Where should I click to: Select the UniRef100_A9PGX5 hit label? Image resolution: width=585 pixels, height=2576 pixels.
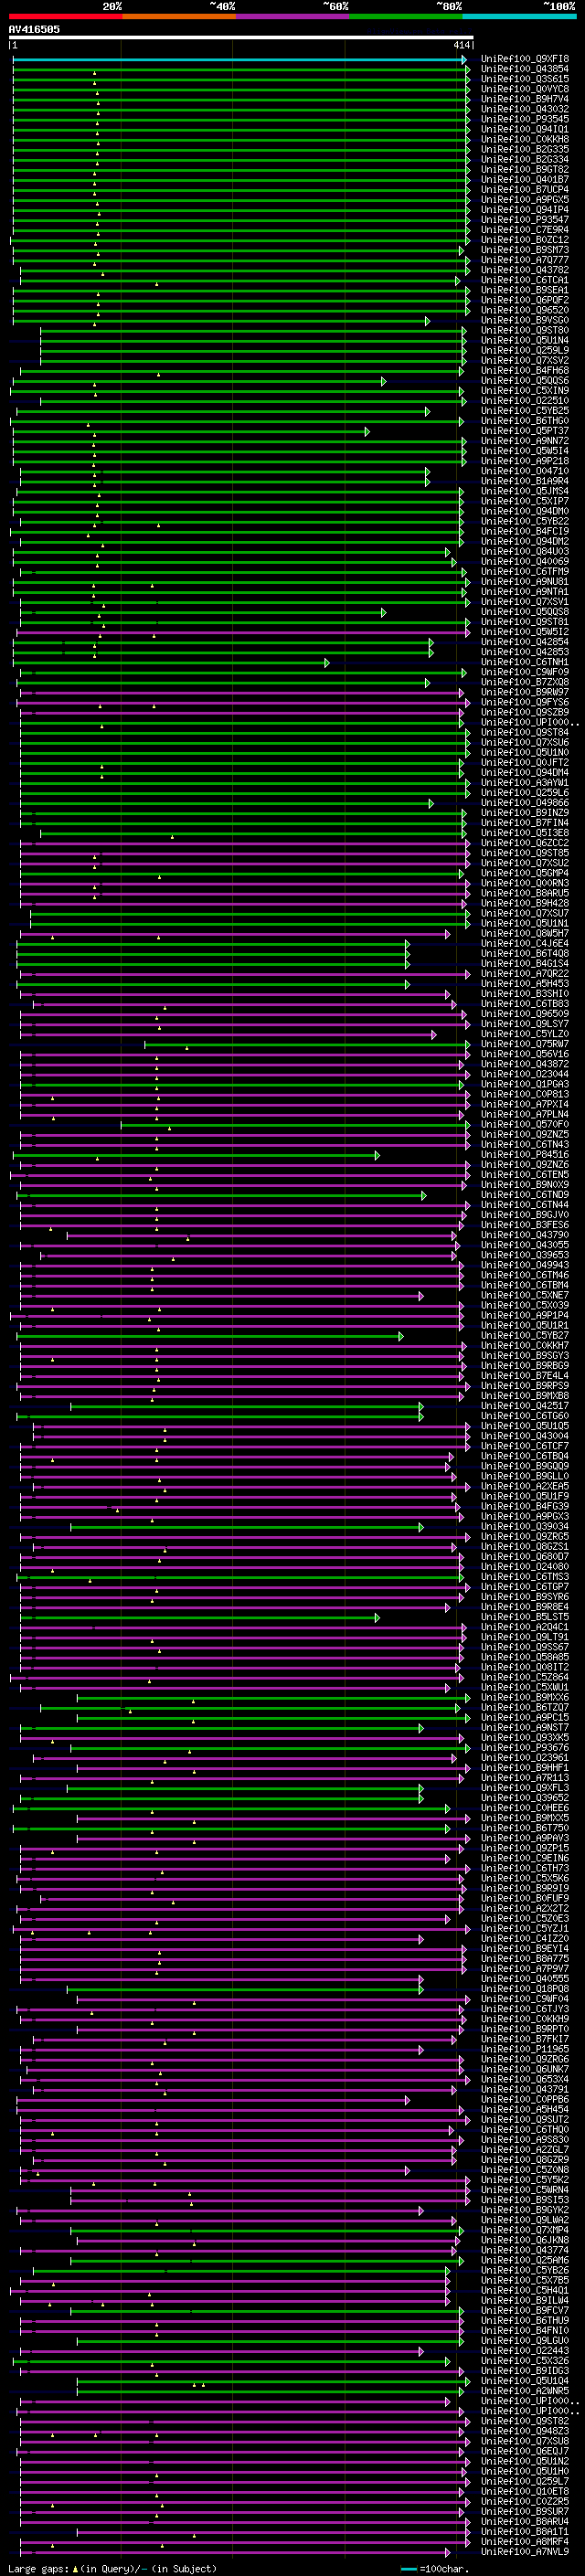point(525,200)
